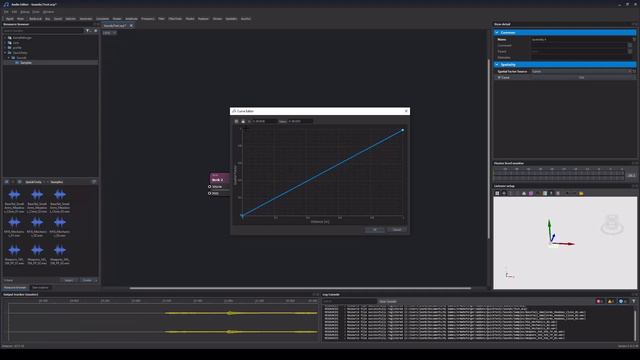Collapse the Spatiality section in details panel
640x360 pixels.
pos(497,64)
